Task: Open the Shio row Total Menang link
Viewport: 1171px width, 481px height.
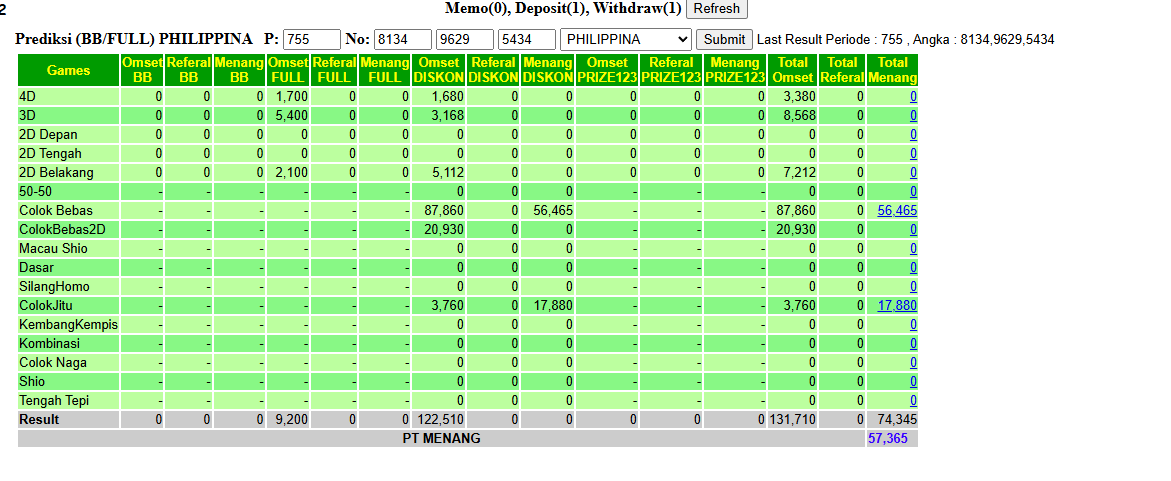Action: tap(913, 382)
